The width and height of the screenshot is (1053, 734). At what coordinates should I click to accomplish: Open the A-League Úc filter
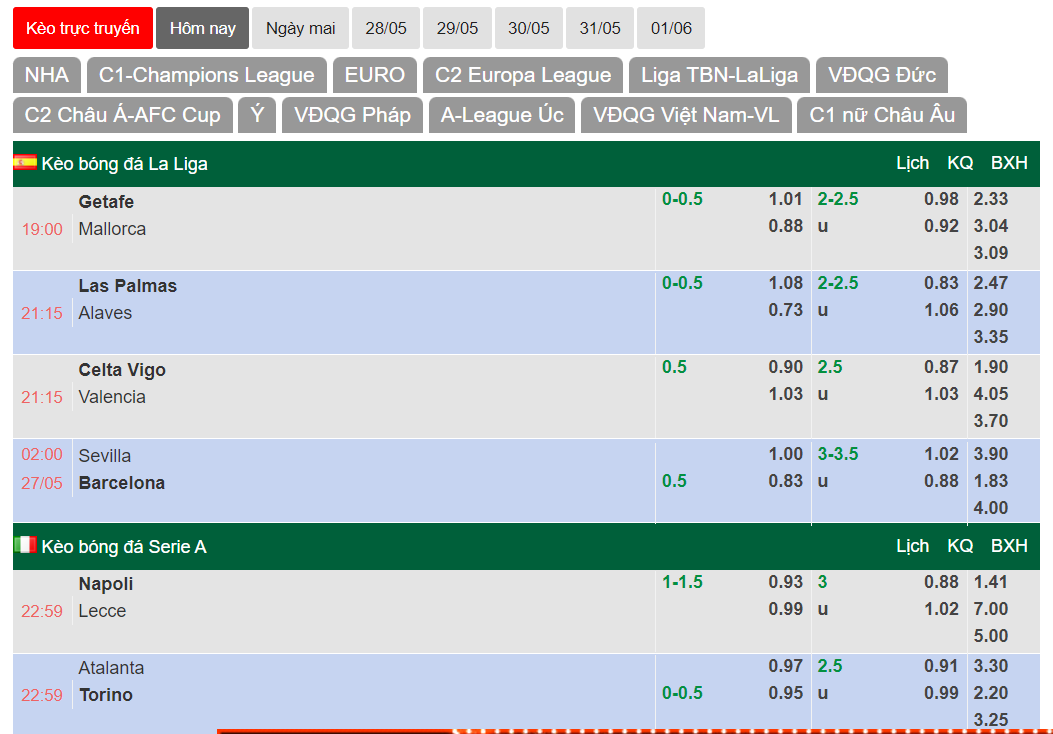coord(502,115)
